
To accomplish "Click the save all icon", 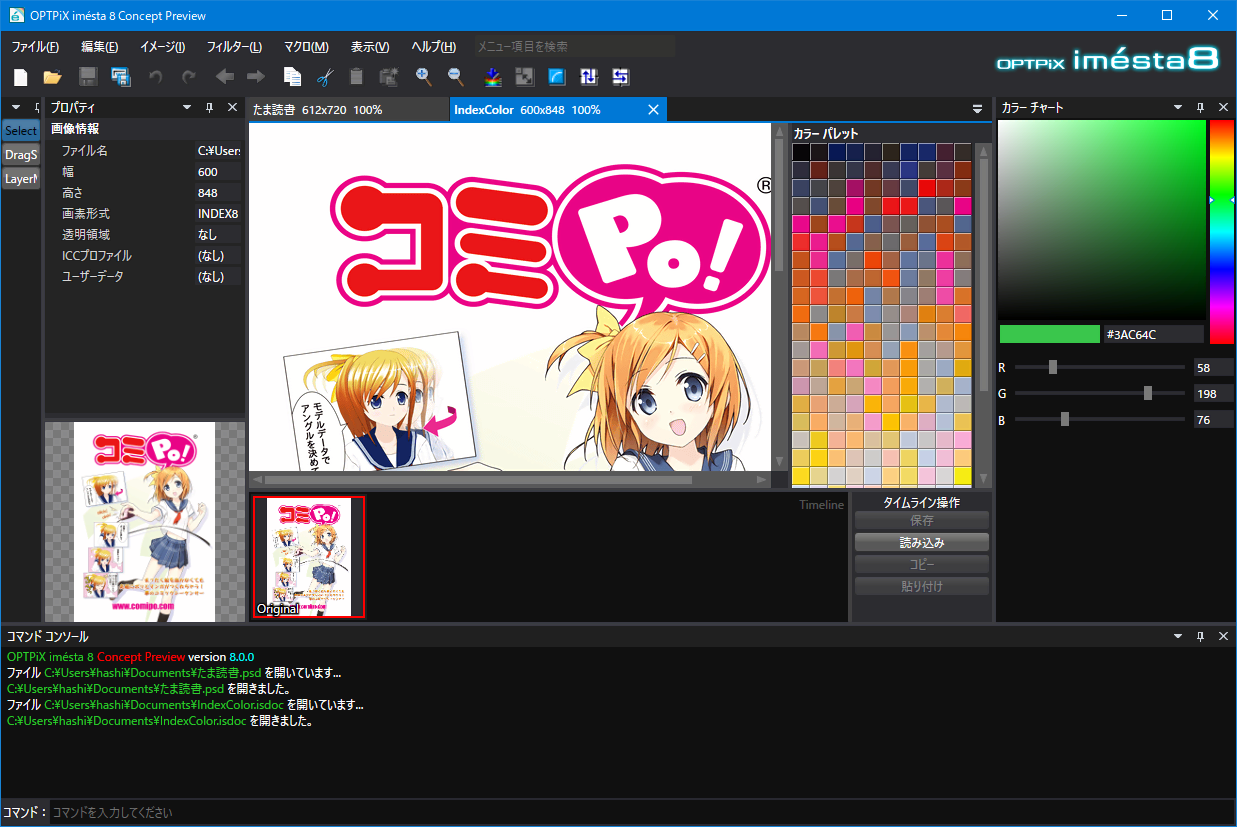I will tap(121, 77).
